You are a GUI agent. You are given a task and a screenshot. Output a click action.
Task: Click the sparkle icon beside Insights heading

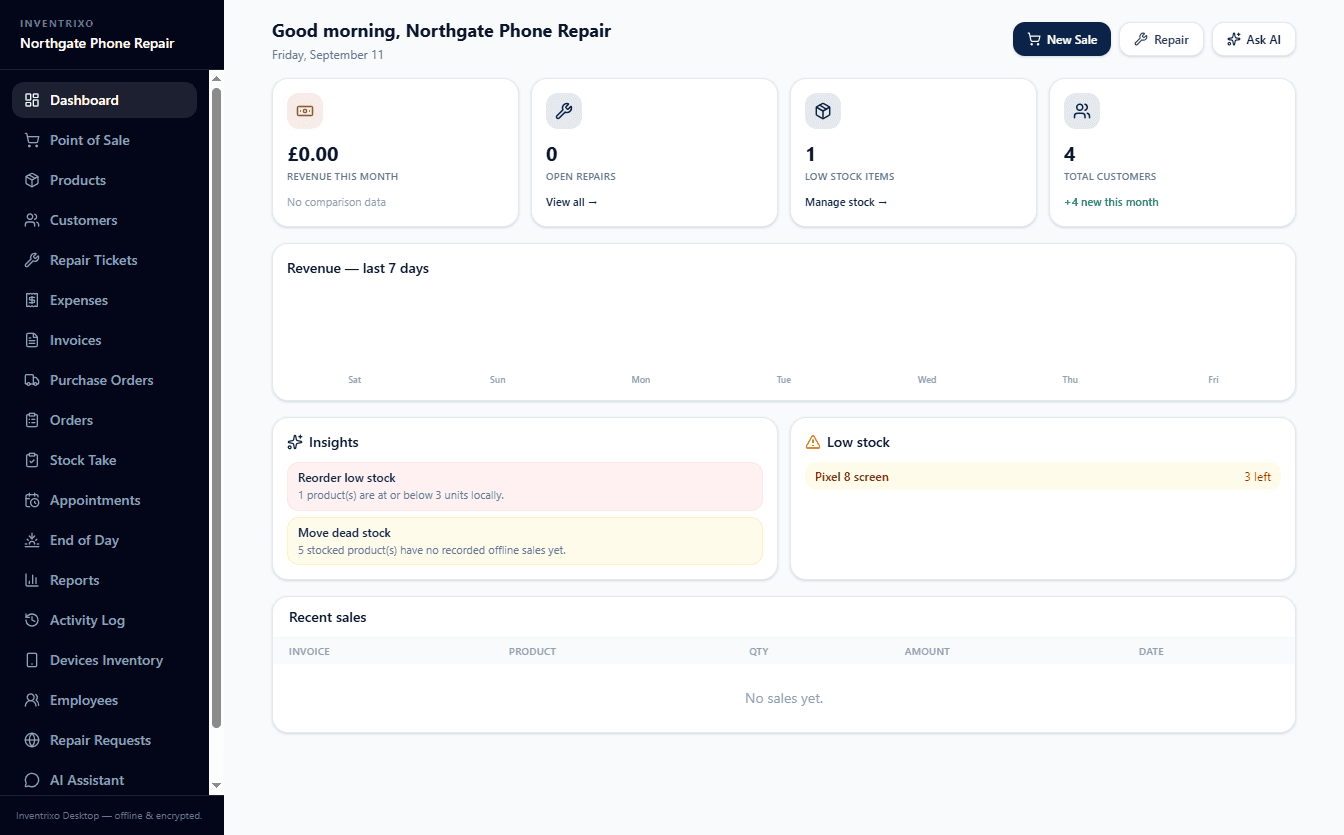295,442
